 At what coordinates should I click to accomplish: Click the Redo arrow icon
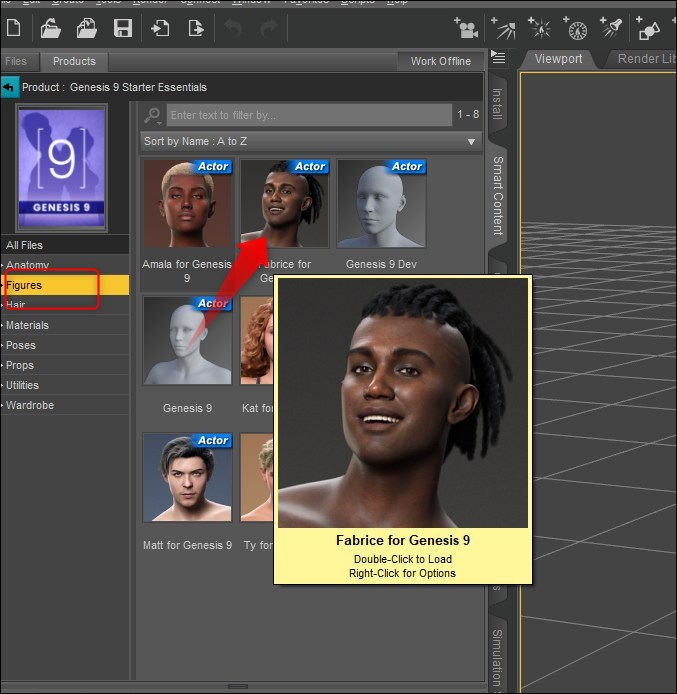click(x=269, y=28)
